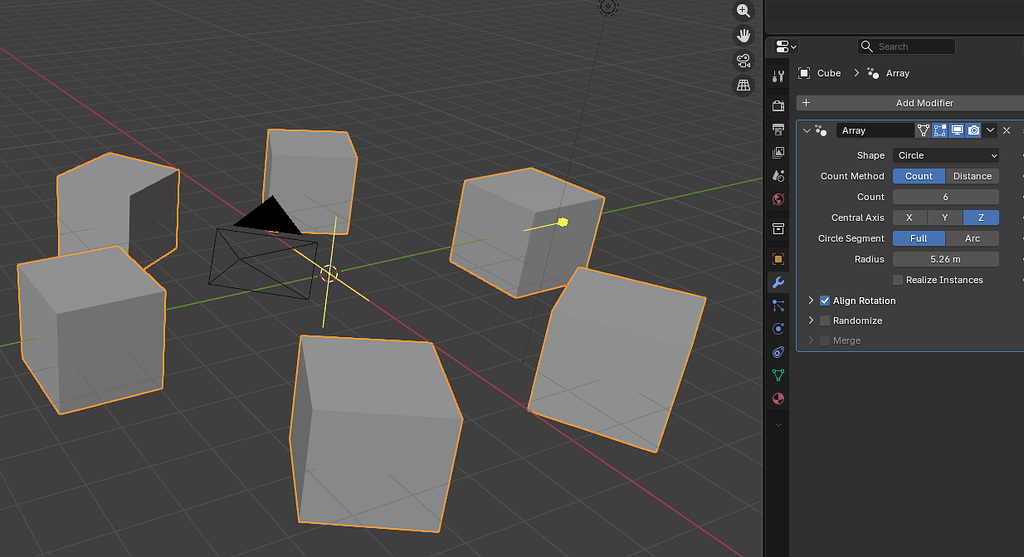Screen dimensions: 1024x557
Task: Select Count as Count Method
Action: (918, 176)
